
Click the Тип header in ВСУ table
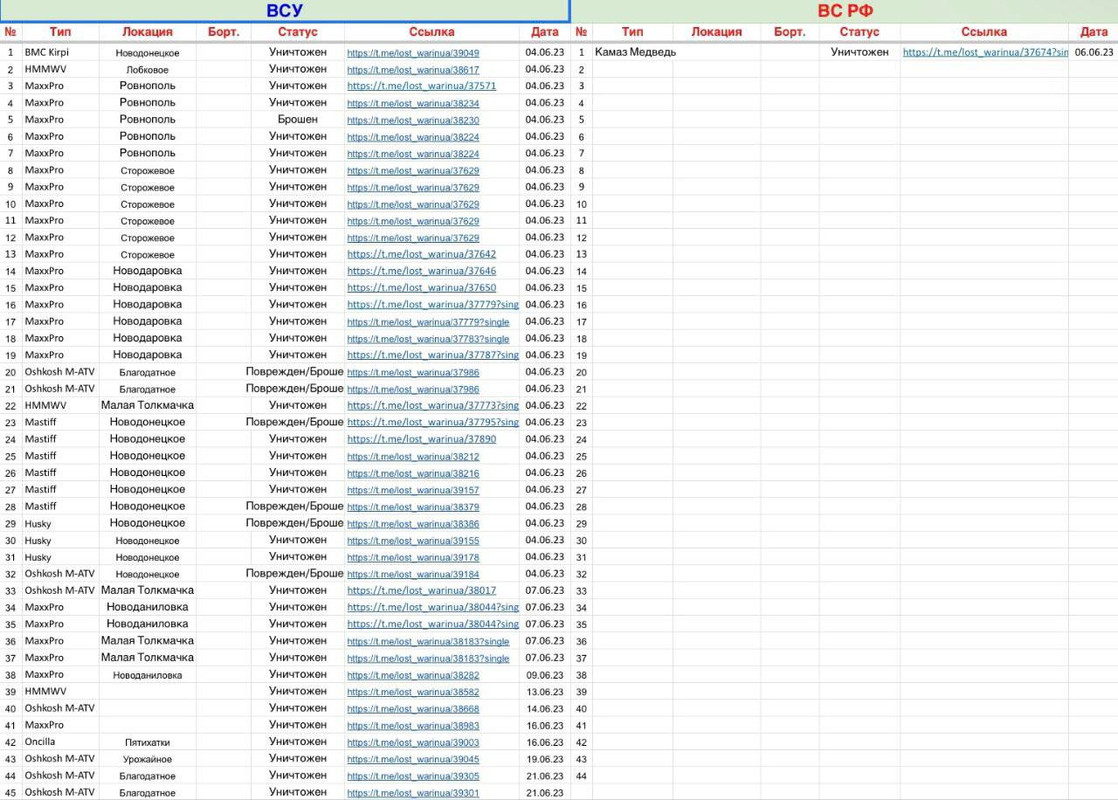pyautogui.click(x=61, y=32)
